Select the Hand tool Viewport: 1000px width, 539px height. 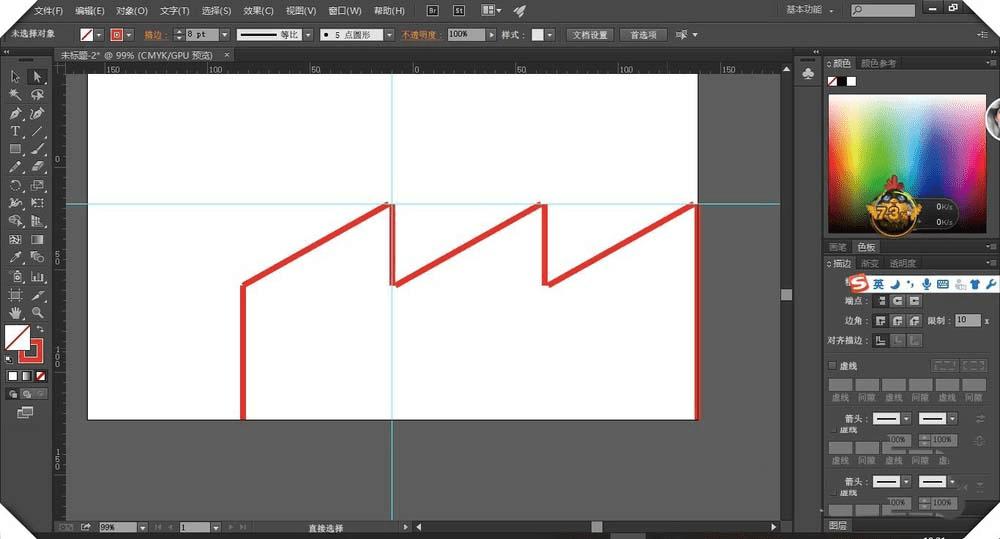[15, 313]
